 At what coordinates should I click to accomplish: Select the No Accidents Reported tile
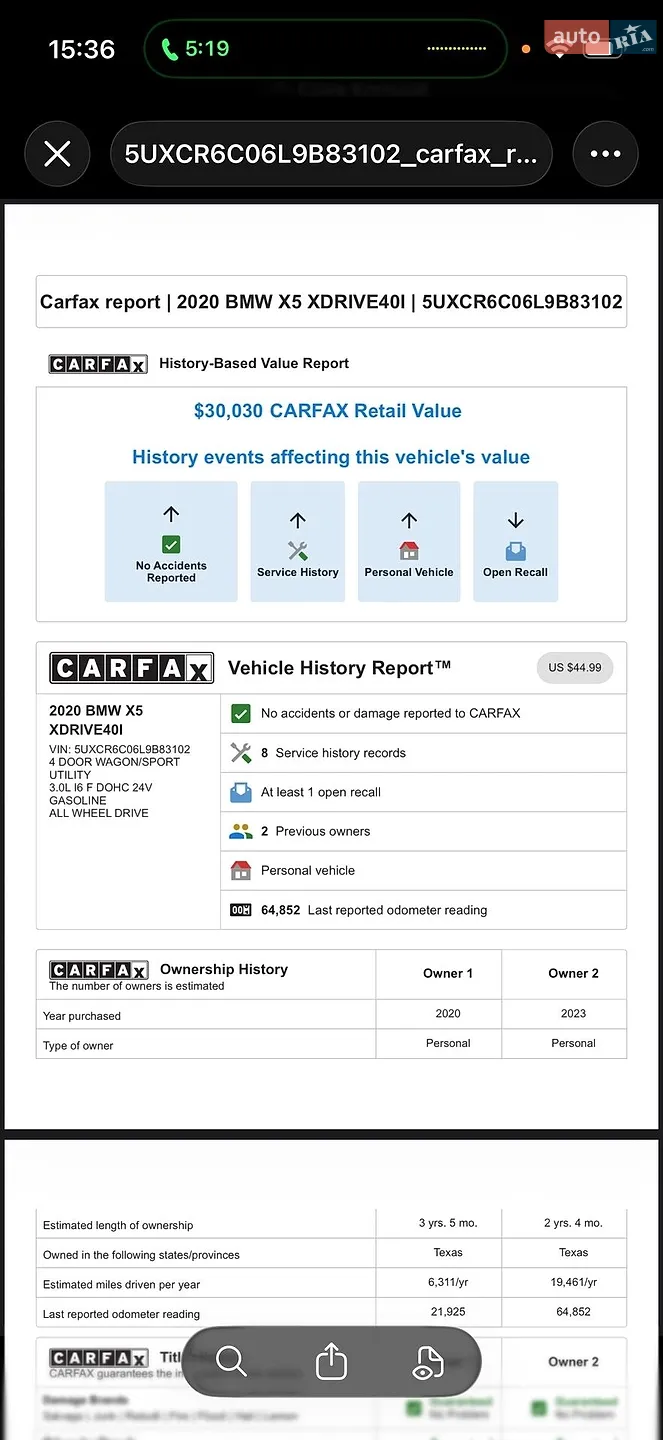tap(171, 542)
